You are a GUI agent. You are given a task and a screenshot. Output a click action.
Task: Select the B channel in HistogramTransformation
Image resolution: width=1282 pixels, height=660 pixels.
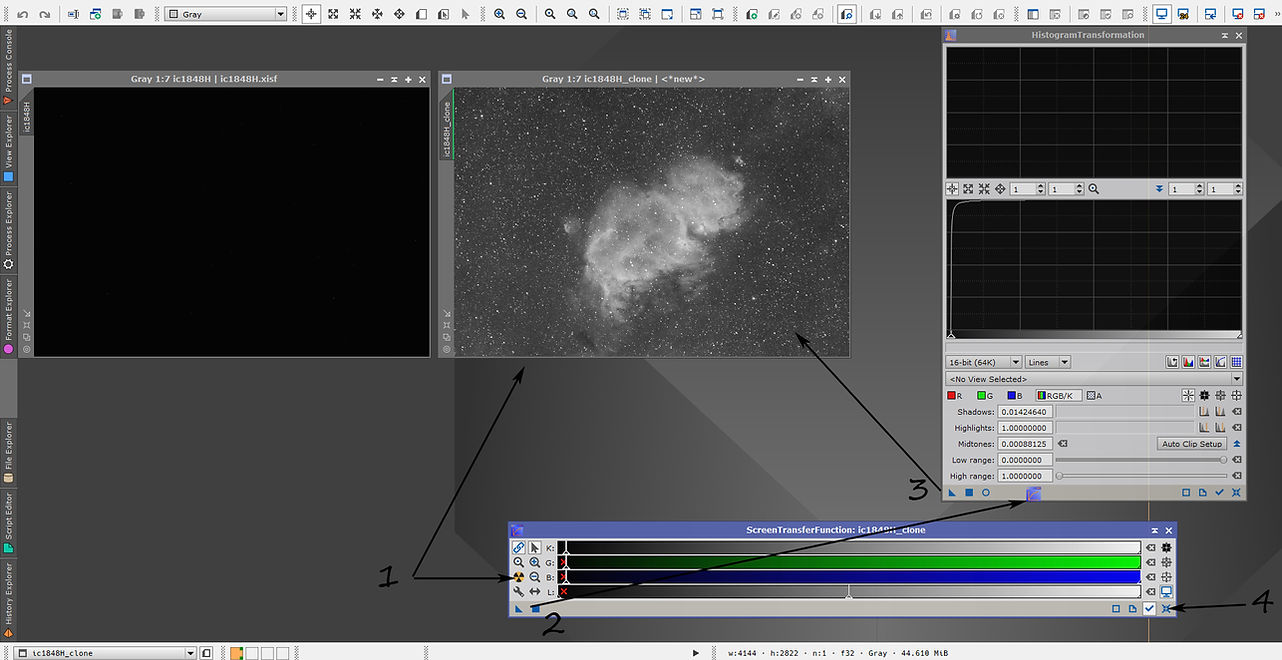click(x=1014, y=396)
